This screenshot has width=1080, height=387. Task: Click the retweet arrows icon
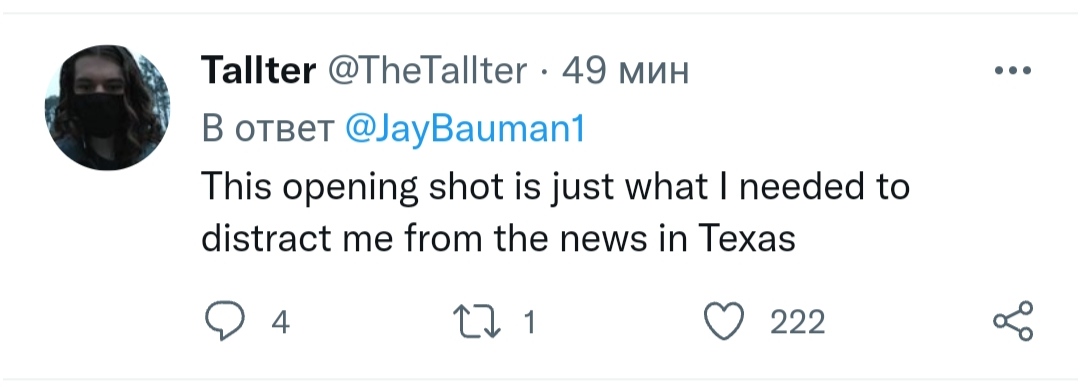477,322
